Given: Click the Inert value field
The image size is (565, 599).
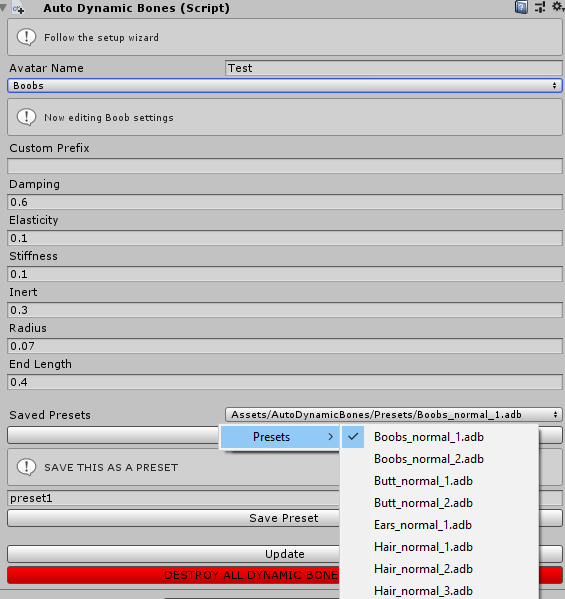Looking at the screenshot, I should [285, 310].
